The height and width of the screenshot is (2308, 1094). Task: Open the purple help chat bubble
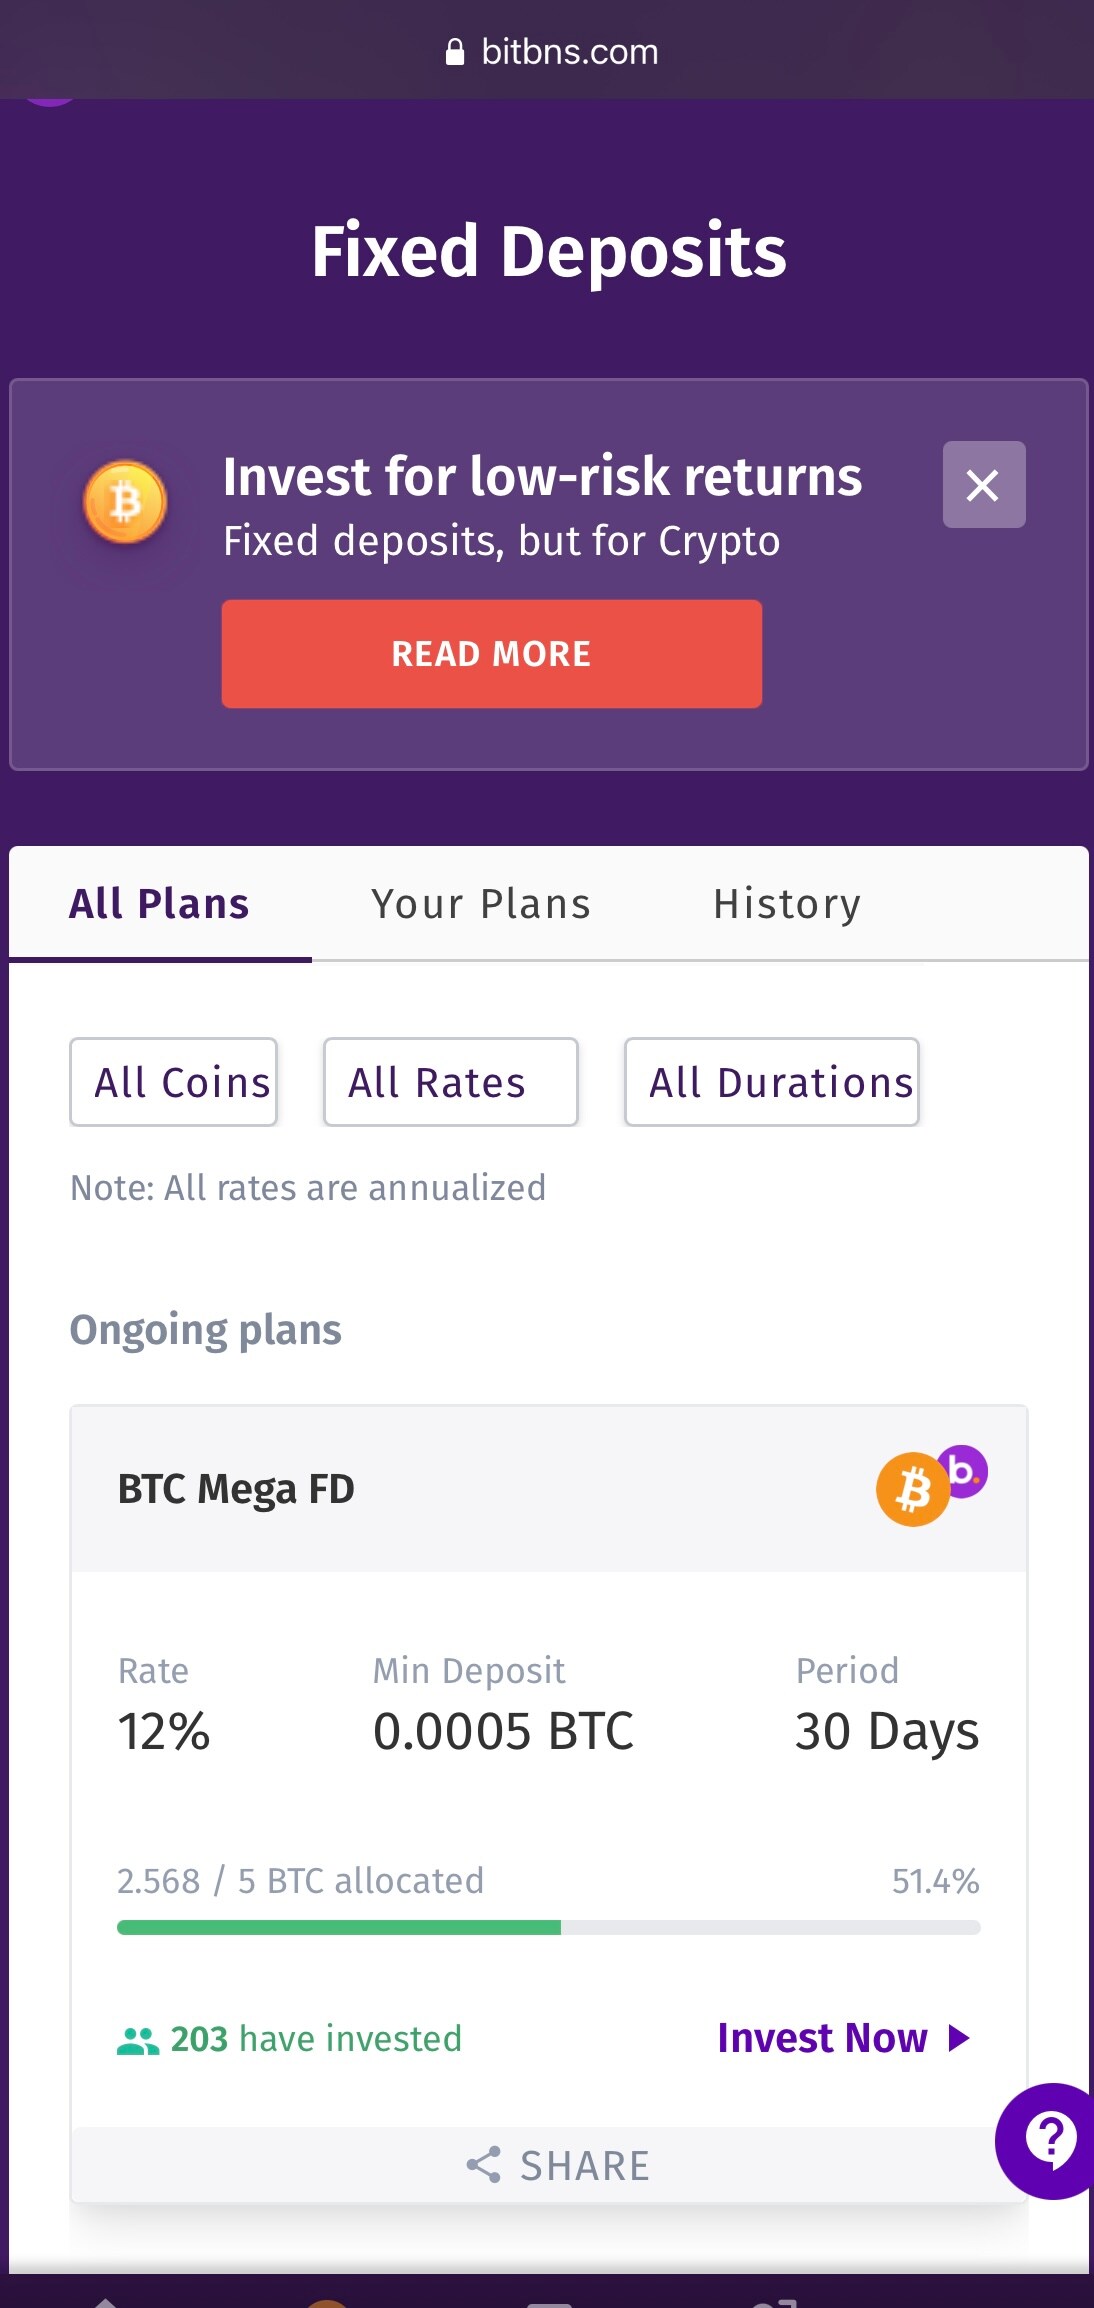(1048, 2140)
